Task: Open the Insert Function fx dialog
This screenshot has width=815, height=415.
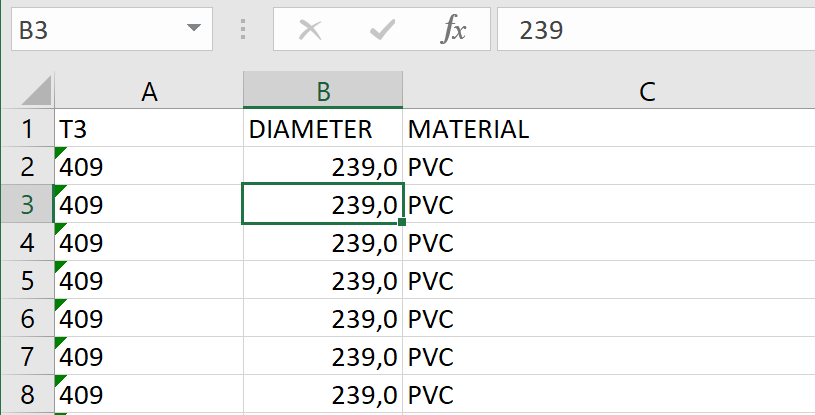Action: (x=454, y=30)
